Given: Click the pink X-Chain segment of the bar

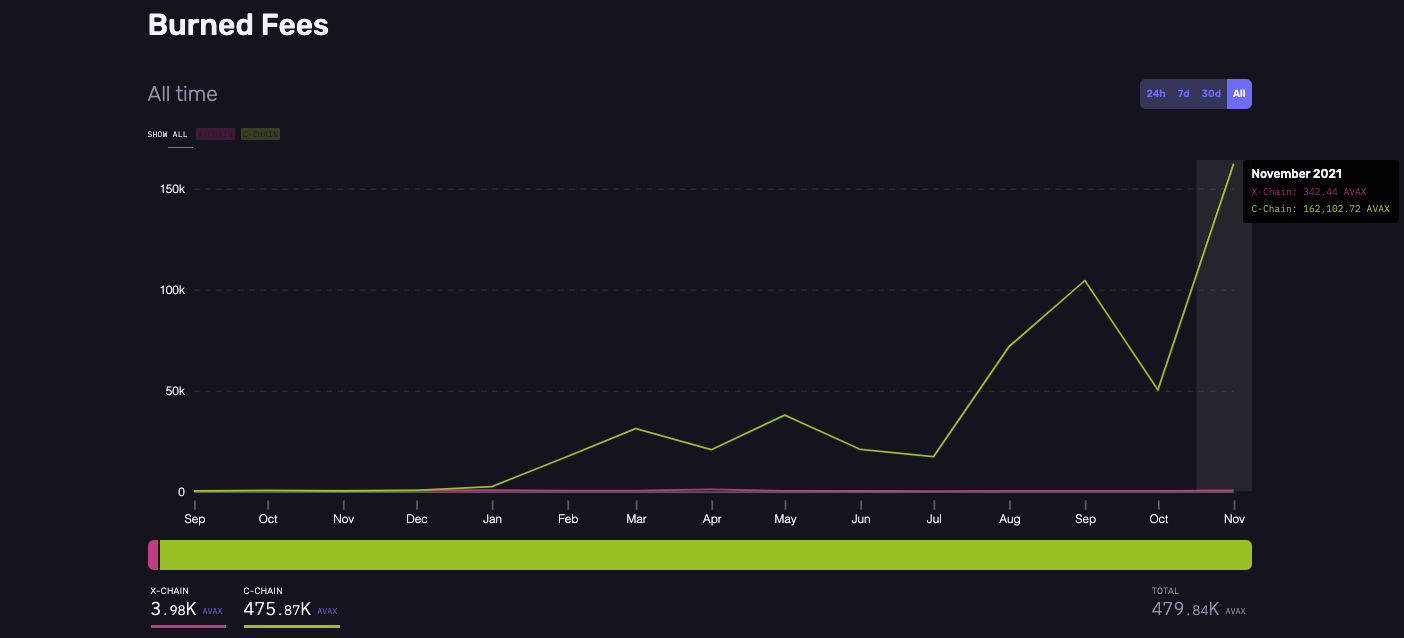Looking at the screenshot, I should coord(153,555).
